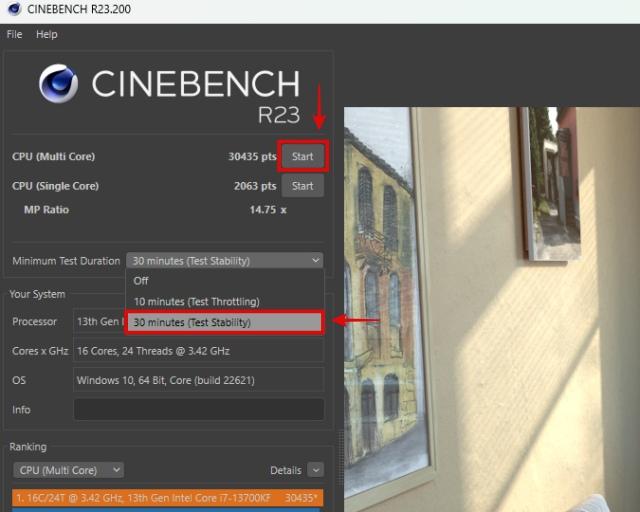The width and height of the screenshot is (640, 512).
Task: Start the CPU Single Core test
Action: coord(302,186)
